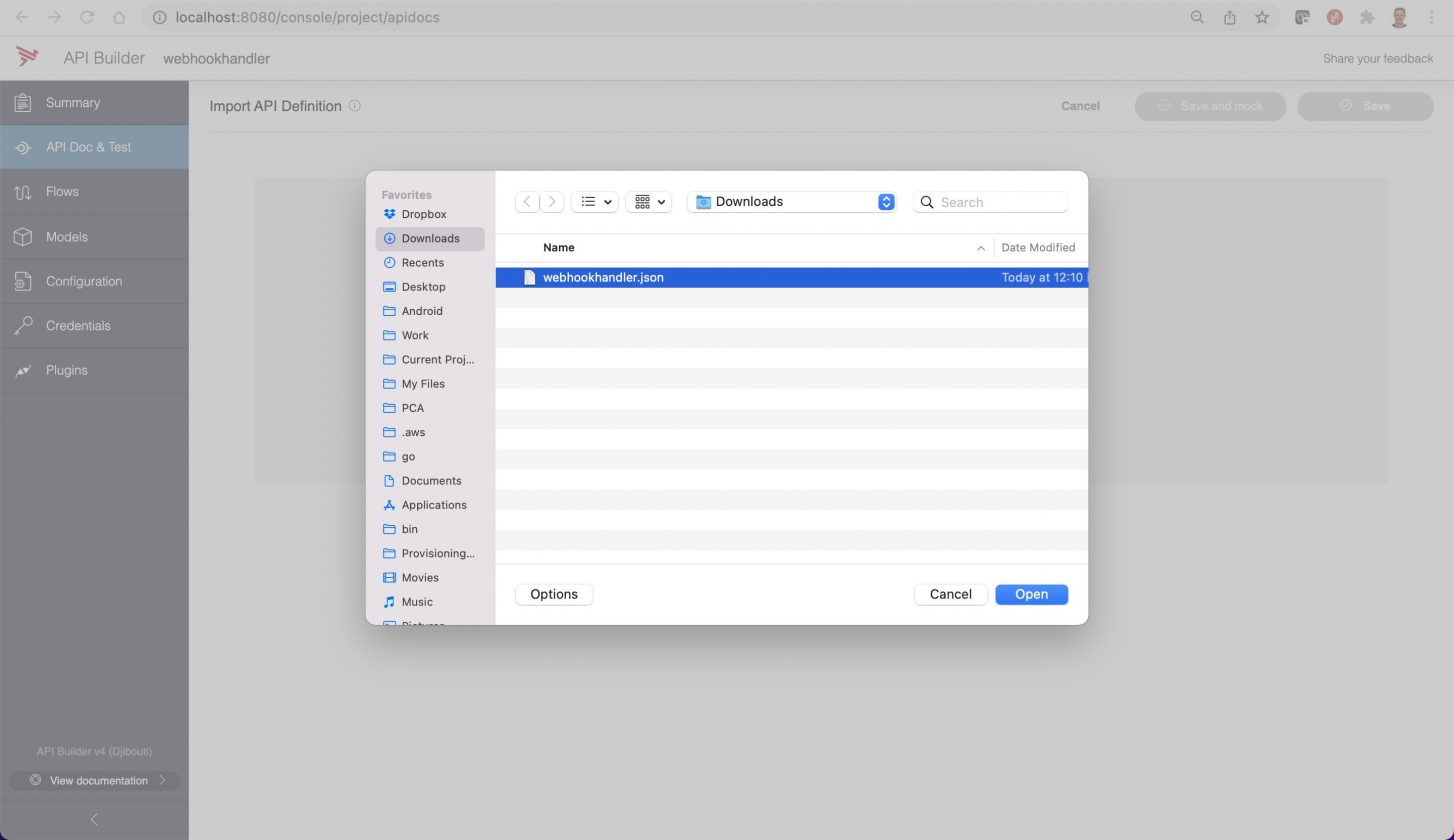Image resolution: width=1454 pixels, height=840 pixels.
Task: Click the file dialog Search field
Action: 1000,202
